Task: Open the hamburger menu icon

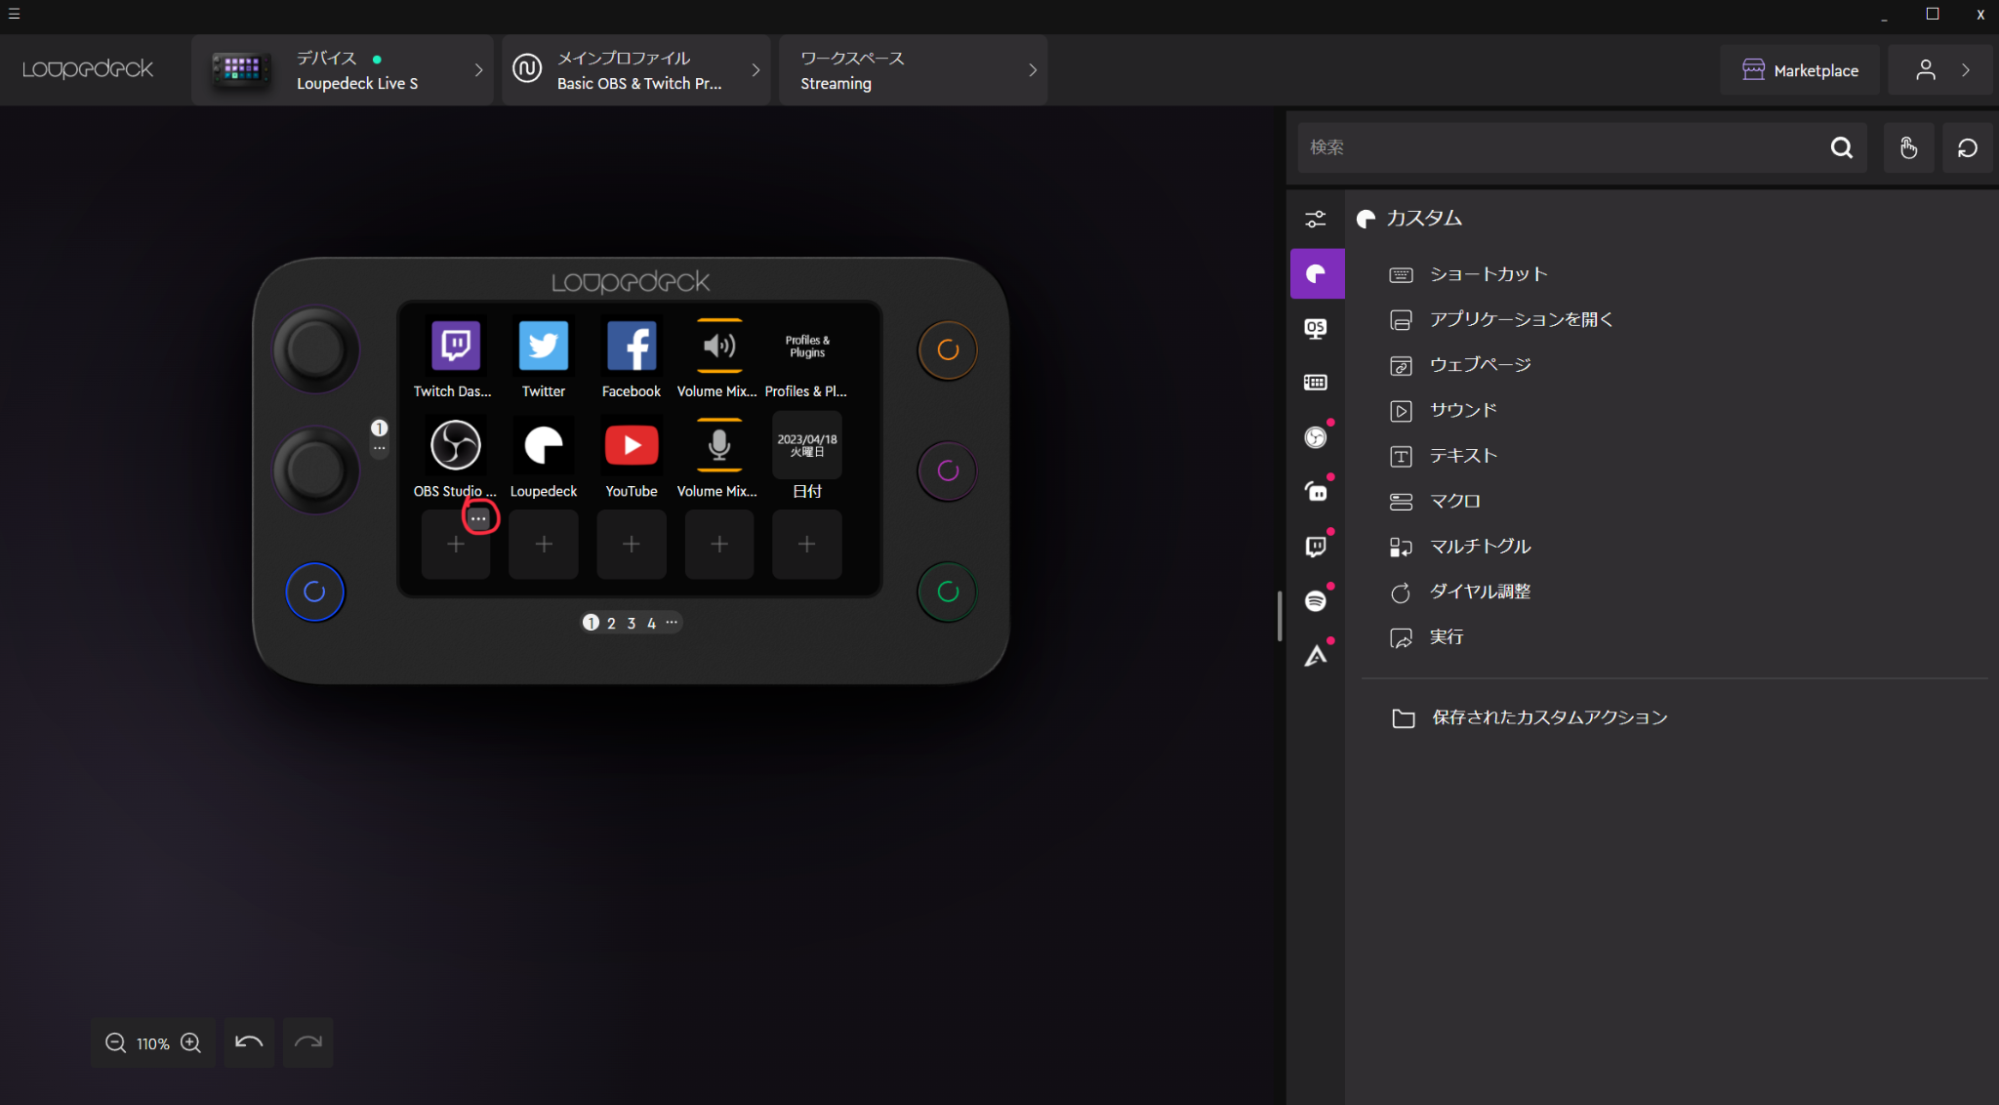Action: 14,14
